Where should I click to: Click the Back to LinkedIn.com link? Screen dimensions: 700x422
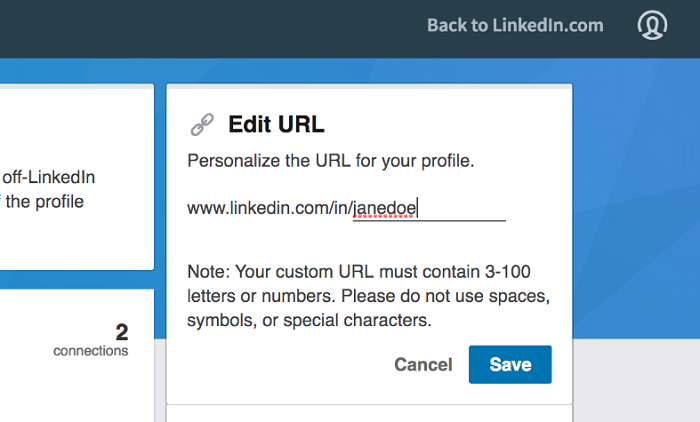(x=515, y=25)
